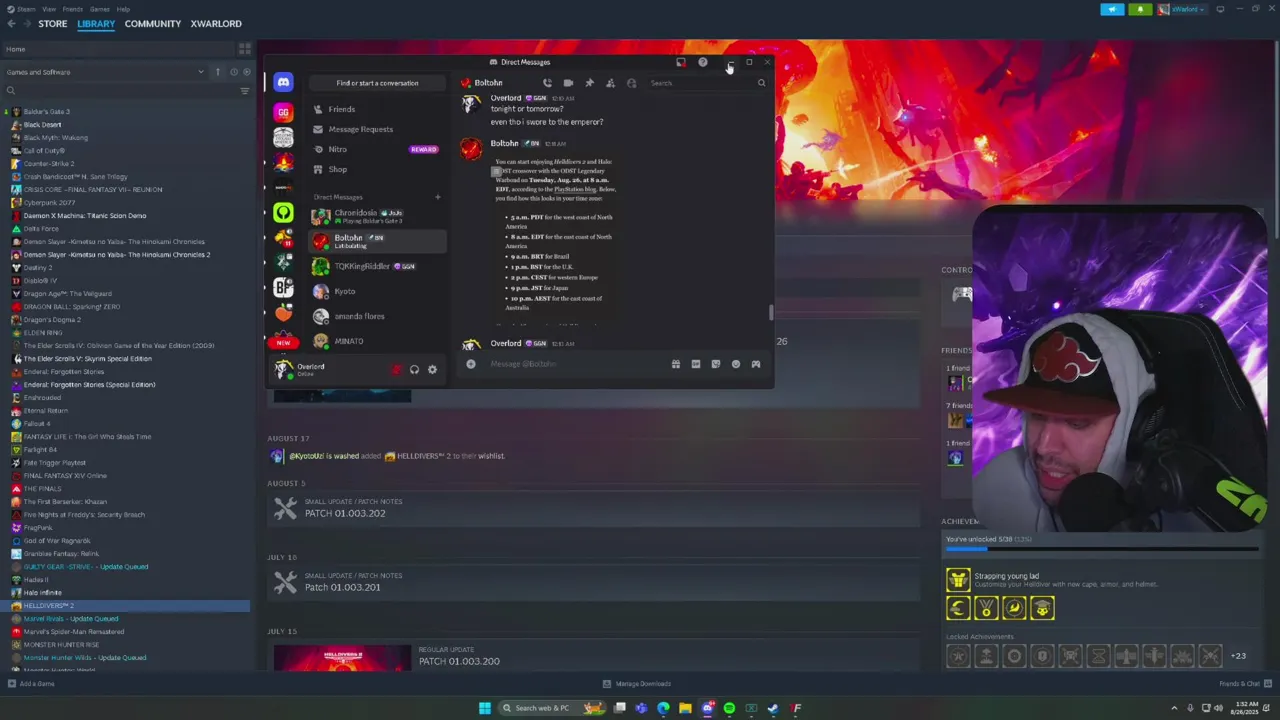
Task: Expand Games and Software dropdown in Steam
Action: pyautogui.click(x=104, y=72)
